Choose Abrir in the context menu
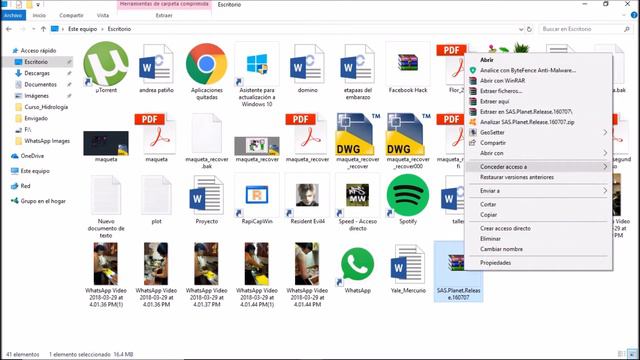This screenshot has width=640, height=360. (x=538, y=60)
